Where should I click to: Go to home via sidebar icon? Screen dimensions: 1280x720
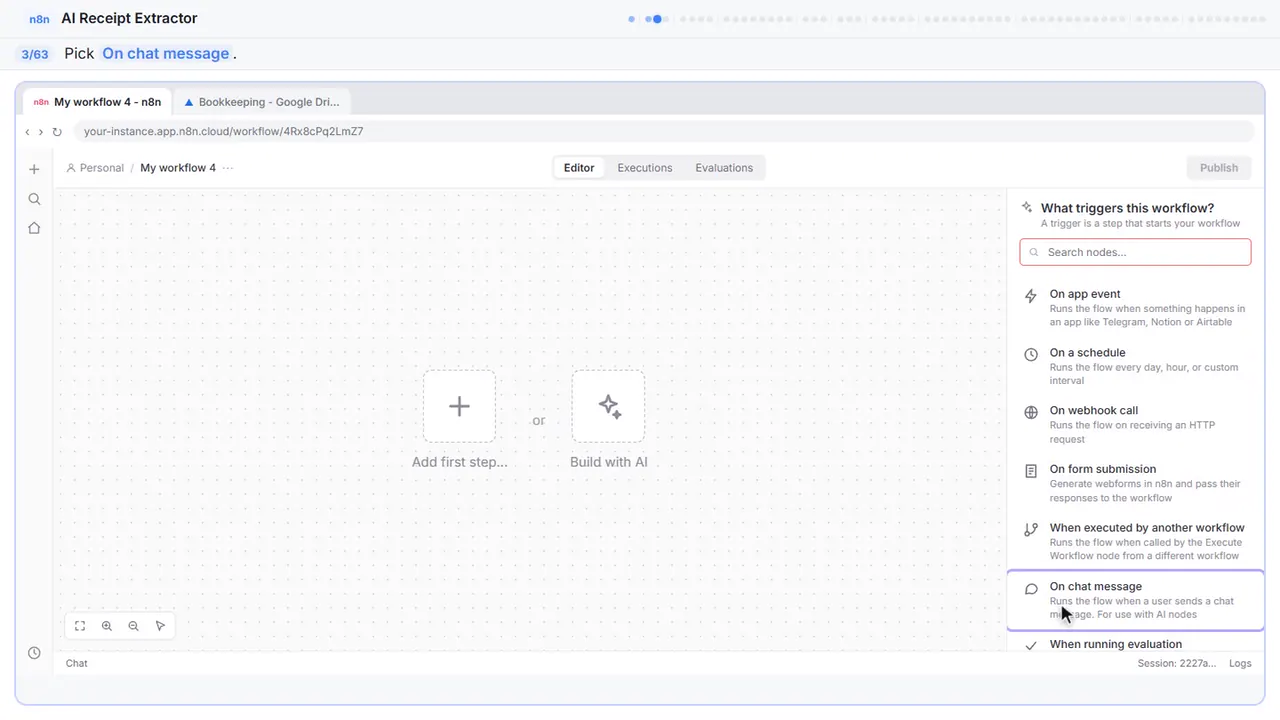[34, 228]
